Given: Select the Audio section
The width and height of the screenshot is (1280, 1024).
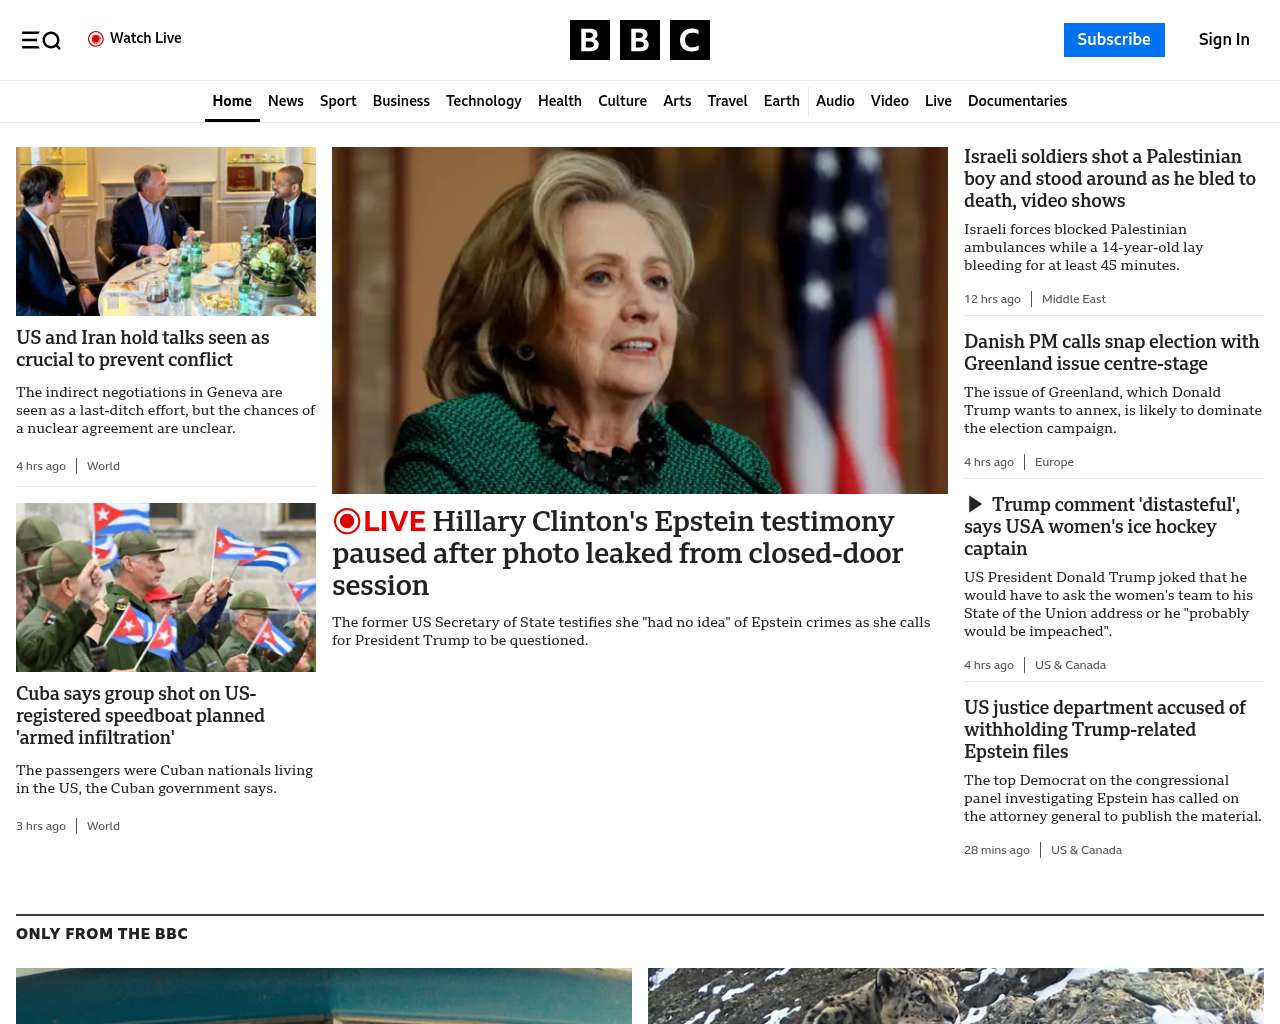Looking at the screenshot, I should click(835, 101).
